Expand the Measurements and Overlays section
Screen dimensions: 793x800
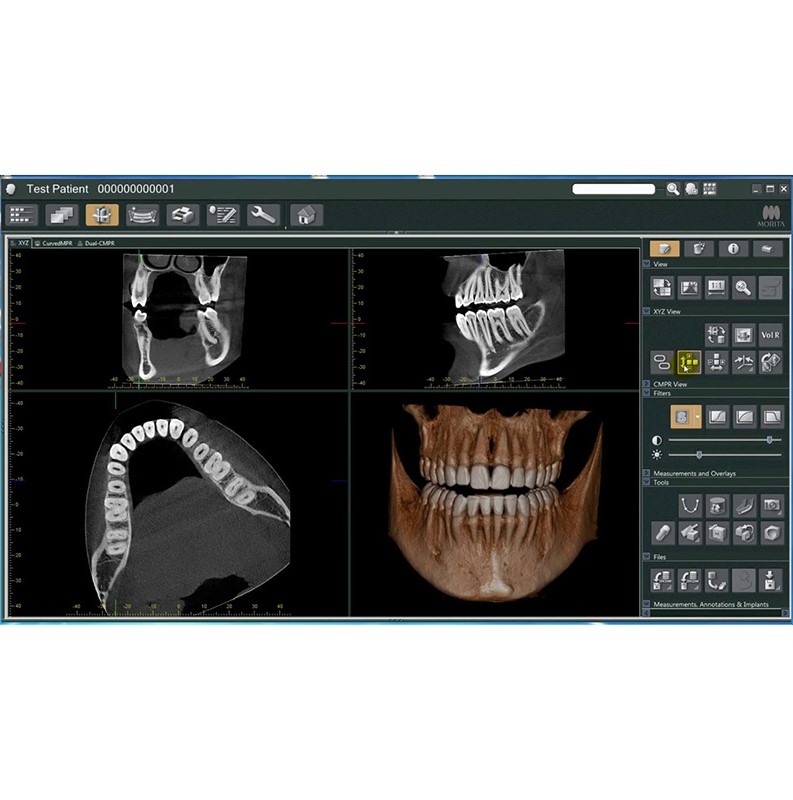point(645,473)
